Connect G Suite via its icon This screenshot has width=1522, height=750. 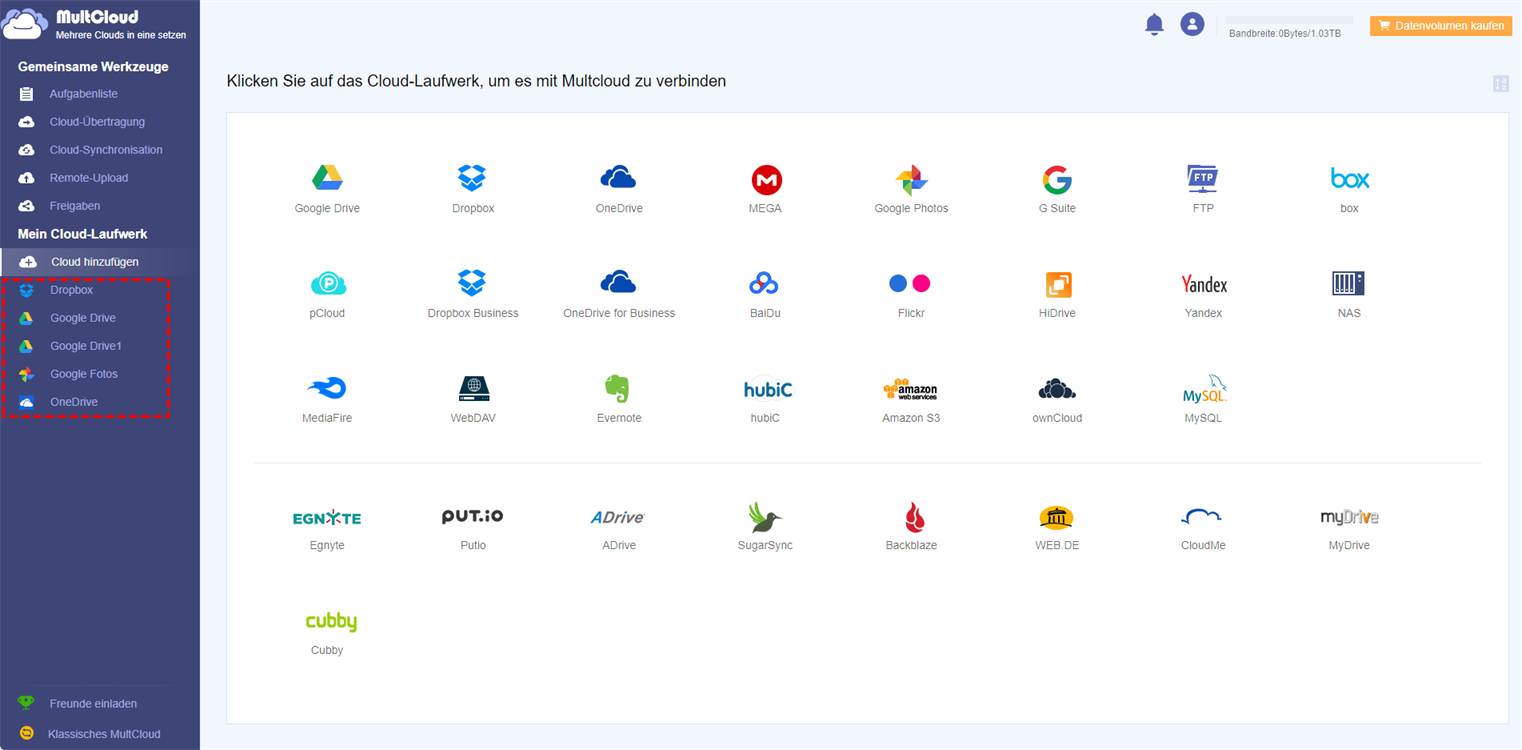pos(1057,180)
